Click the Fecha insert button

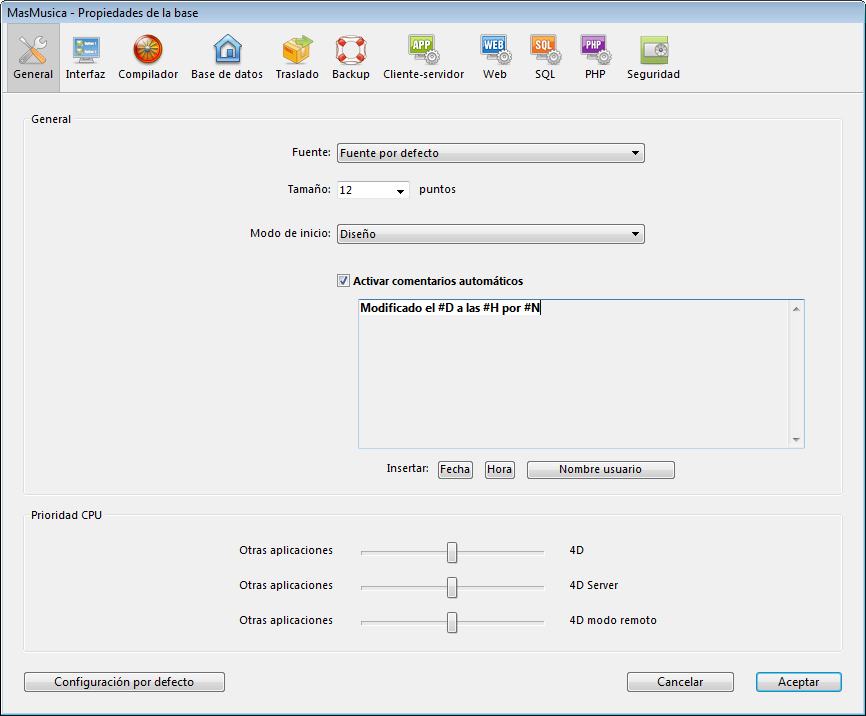455,470
